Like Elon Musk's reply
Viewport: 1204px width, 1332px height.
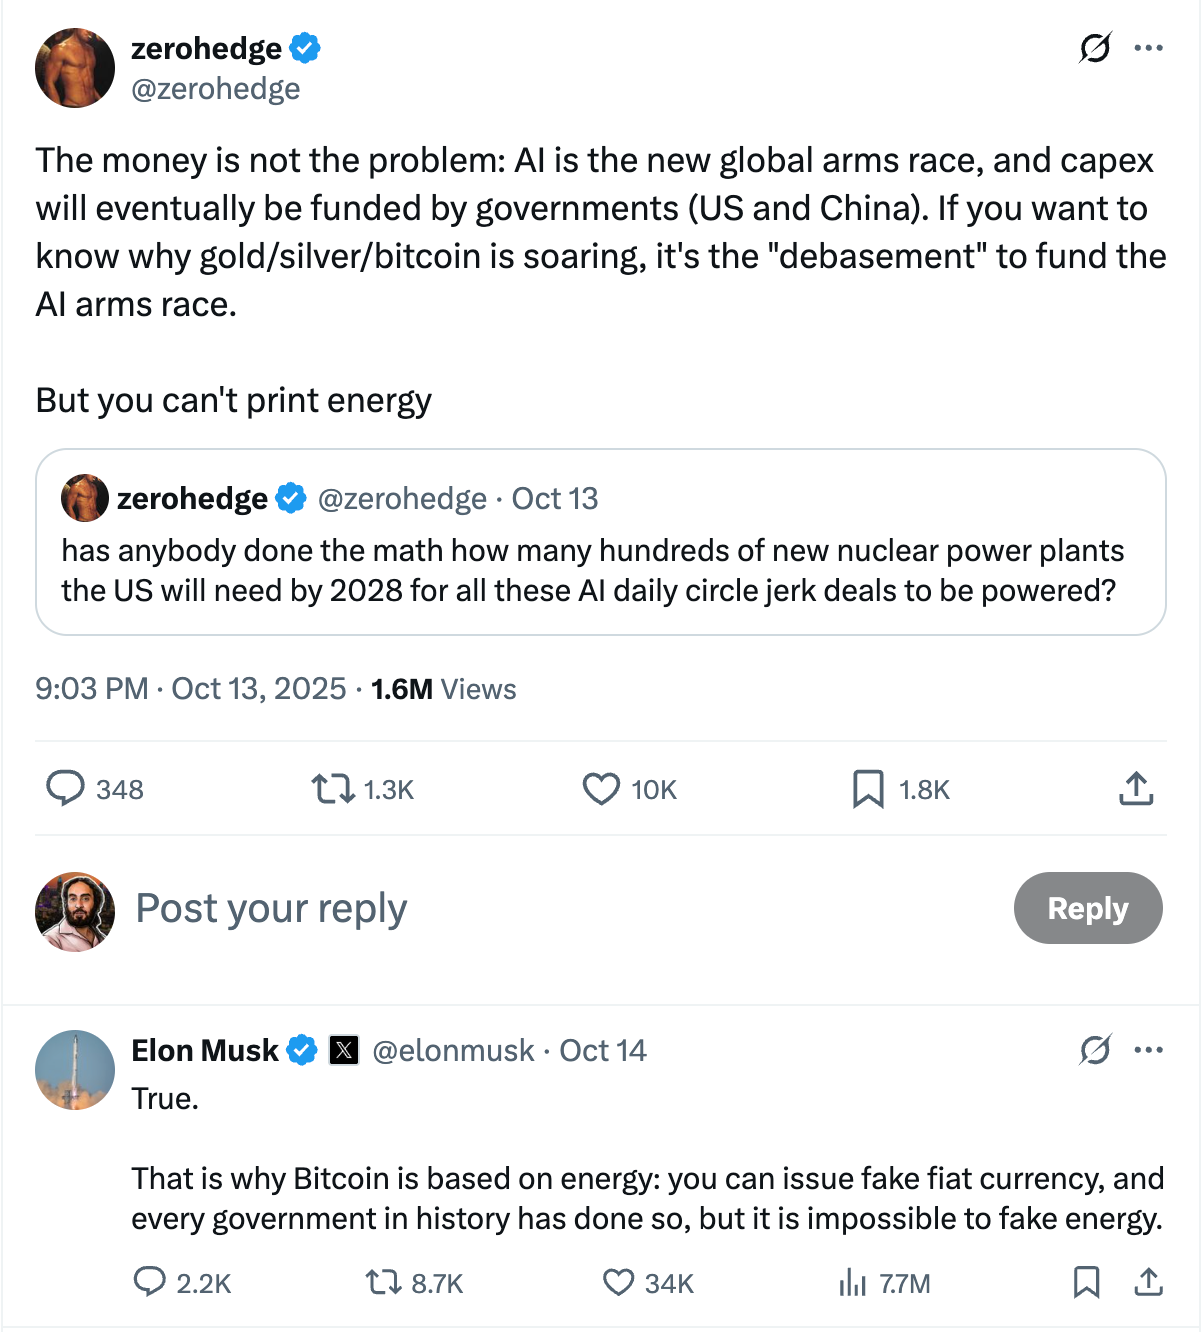619,1282
